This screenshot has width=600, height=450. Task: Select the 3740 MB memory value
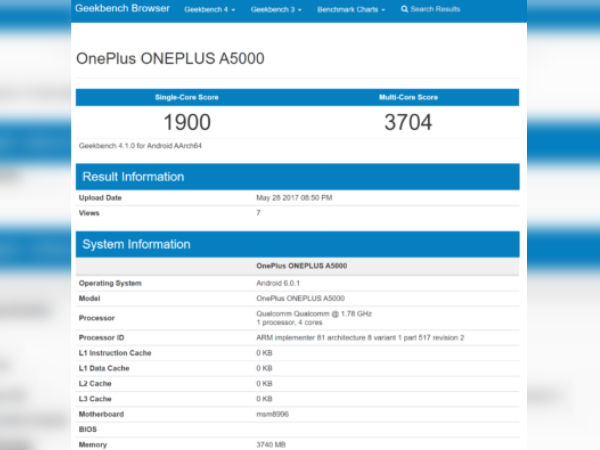[x=271, y=445]
